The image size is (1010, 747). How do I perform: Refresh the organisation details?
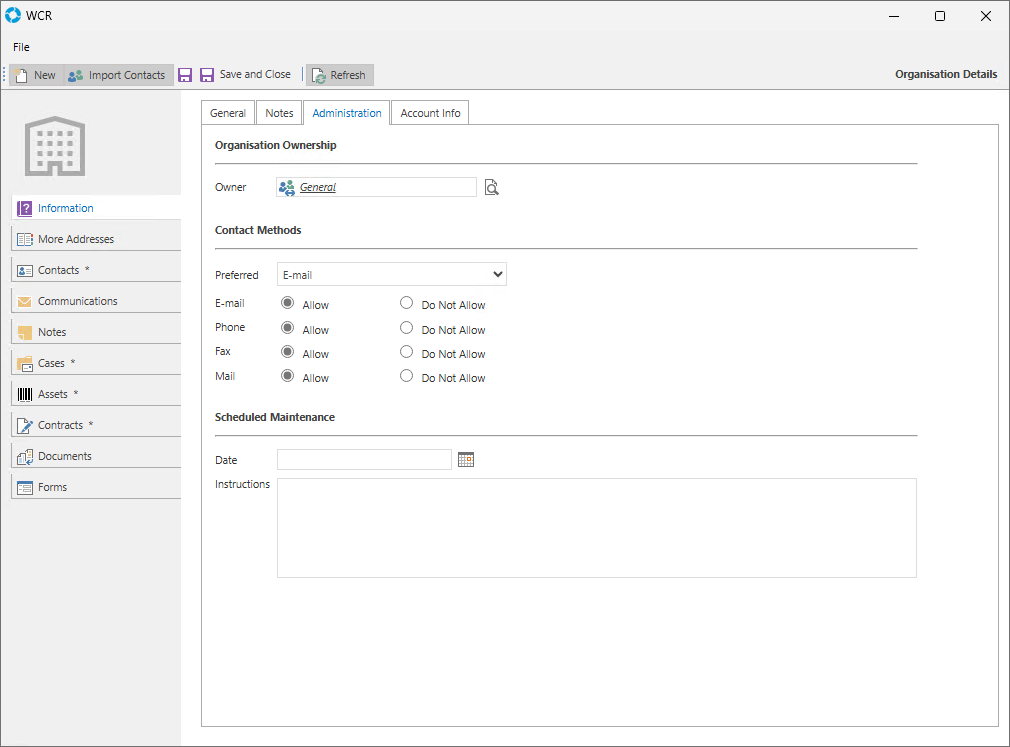[339, 75]
